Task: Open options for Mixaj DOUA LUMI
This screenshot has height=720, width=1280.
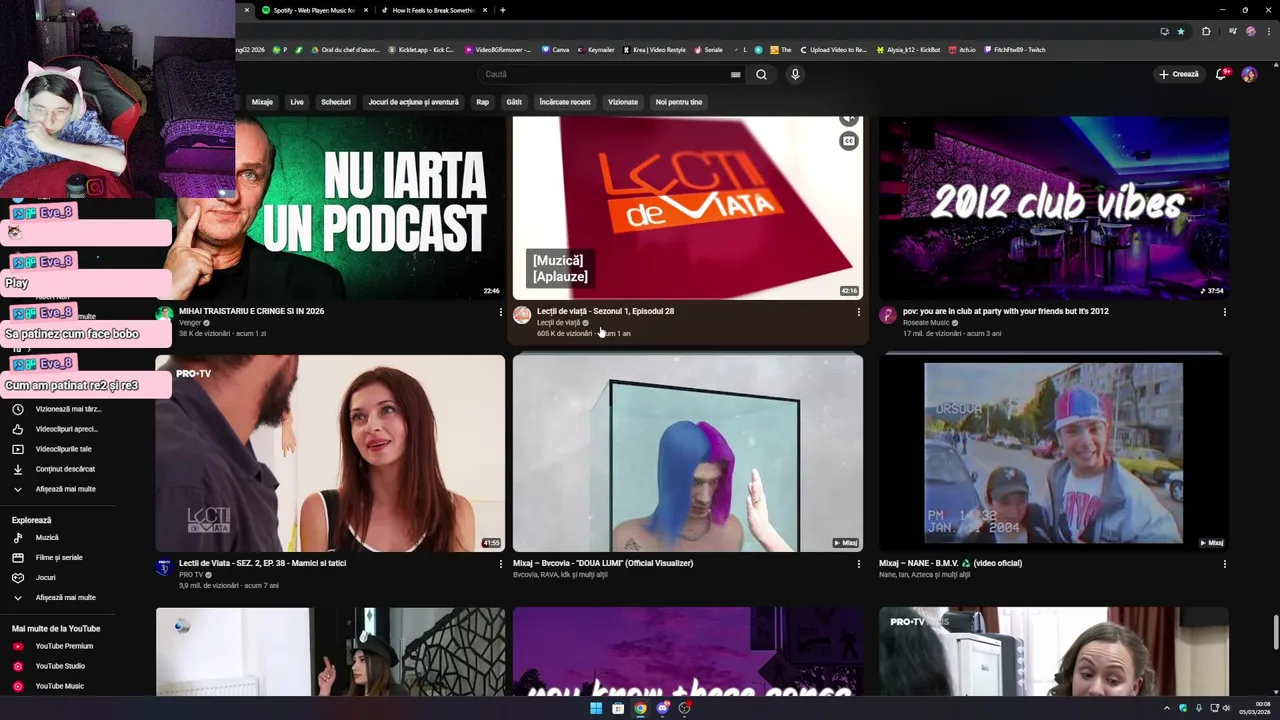Action: coord(858,564)
